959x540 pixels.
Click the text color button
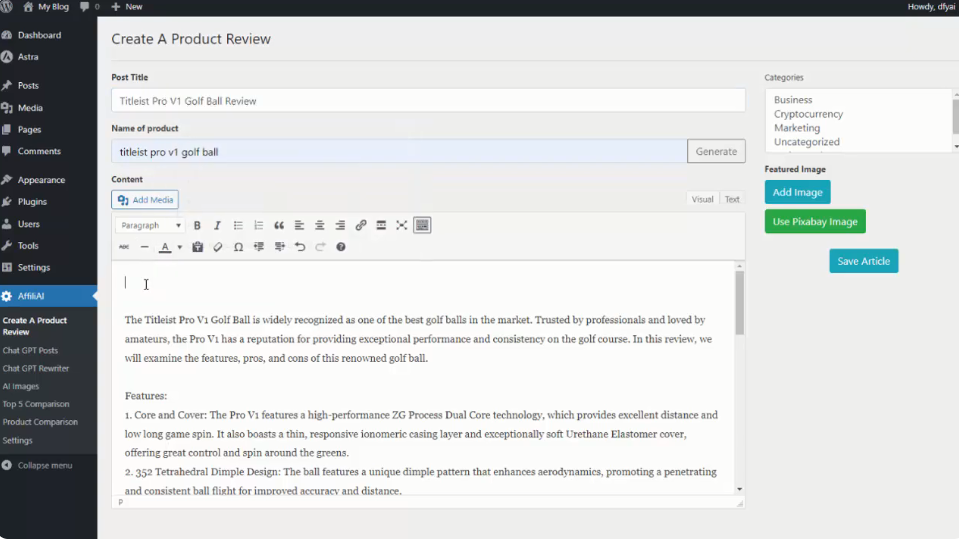coord(165,247)
